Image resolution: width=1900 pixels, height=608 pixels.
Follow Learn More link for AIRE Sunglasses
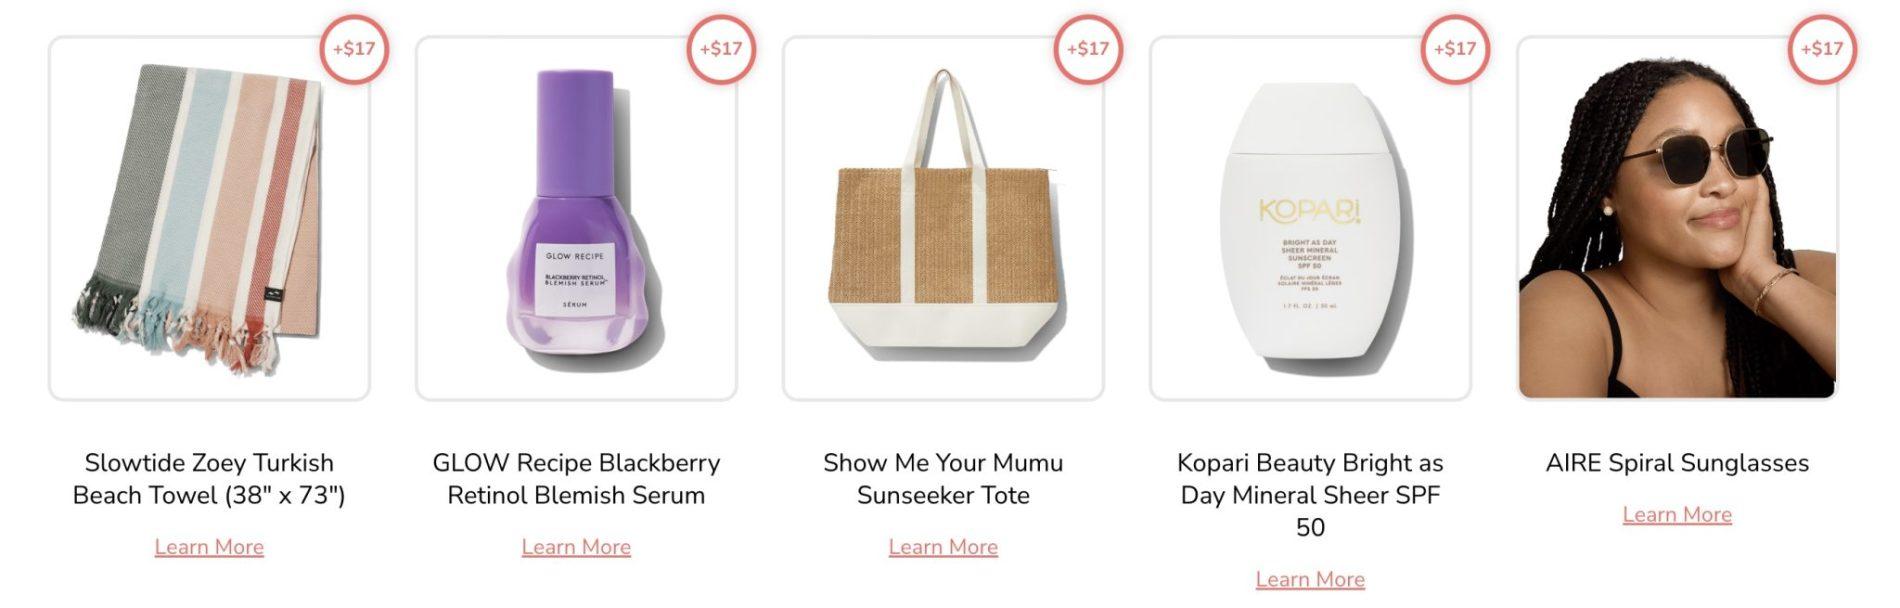pos(1677,515)
